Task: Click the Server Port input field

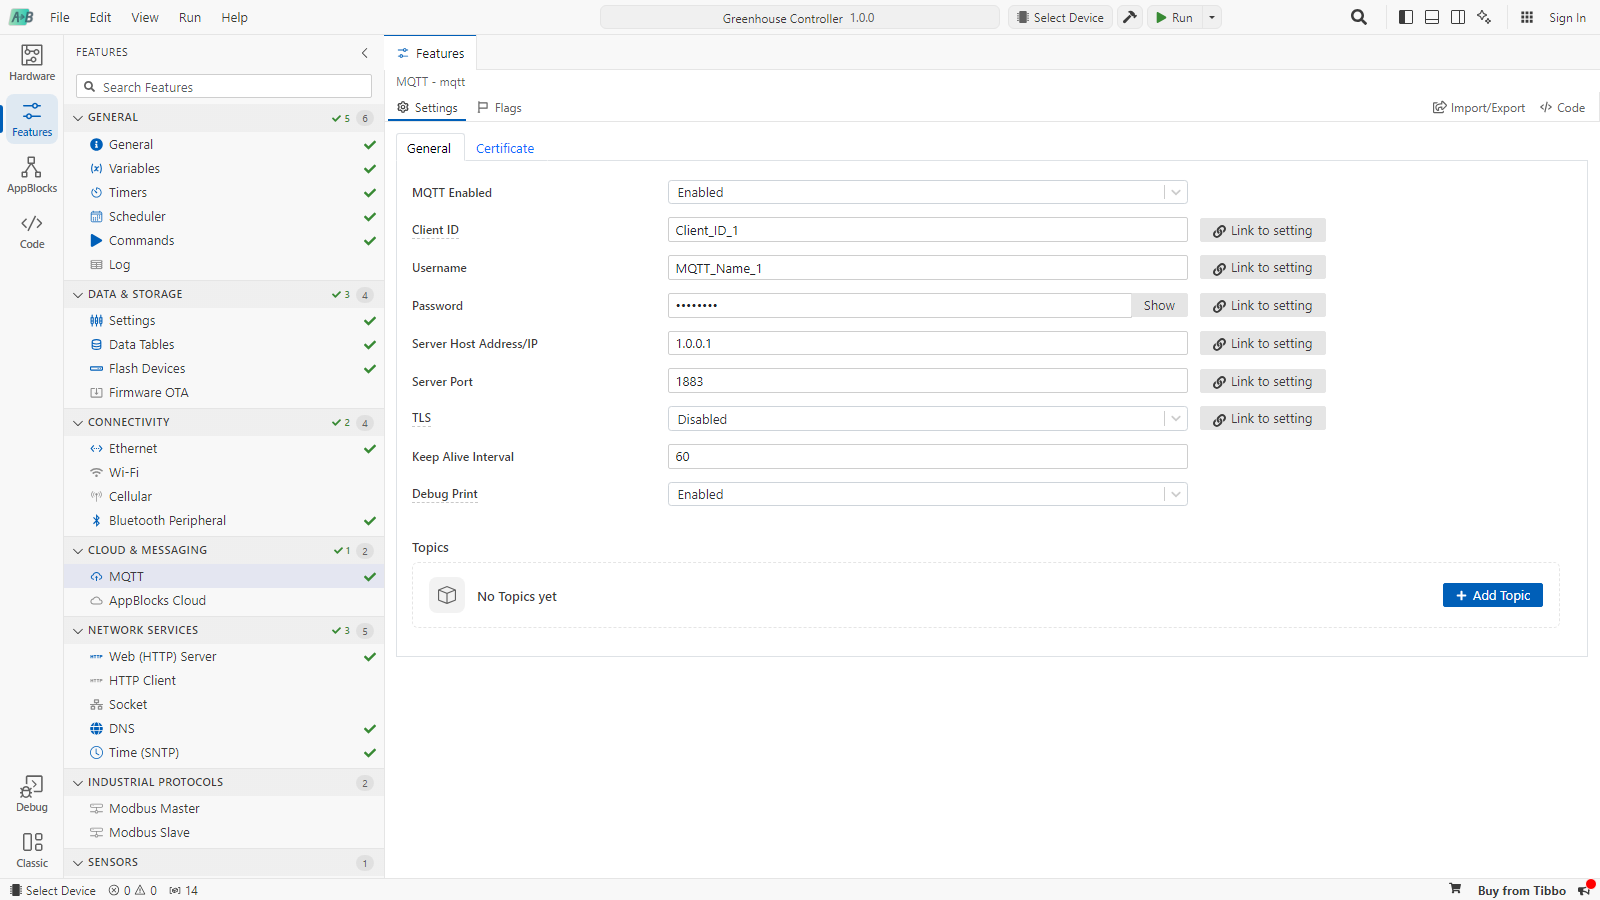Action: [x=927, y=381]
